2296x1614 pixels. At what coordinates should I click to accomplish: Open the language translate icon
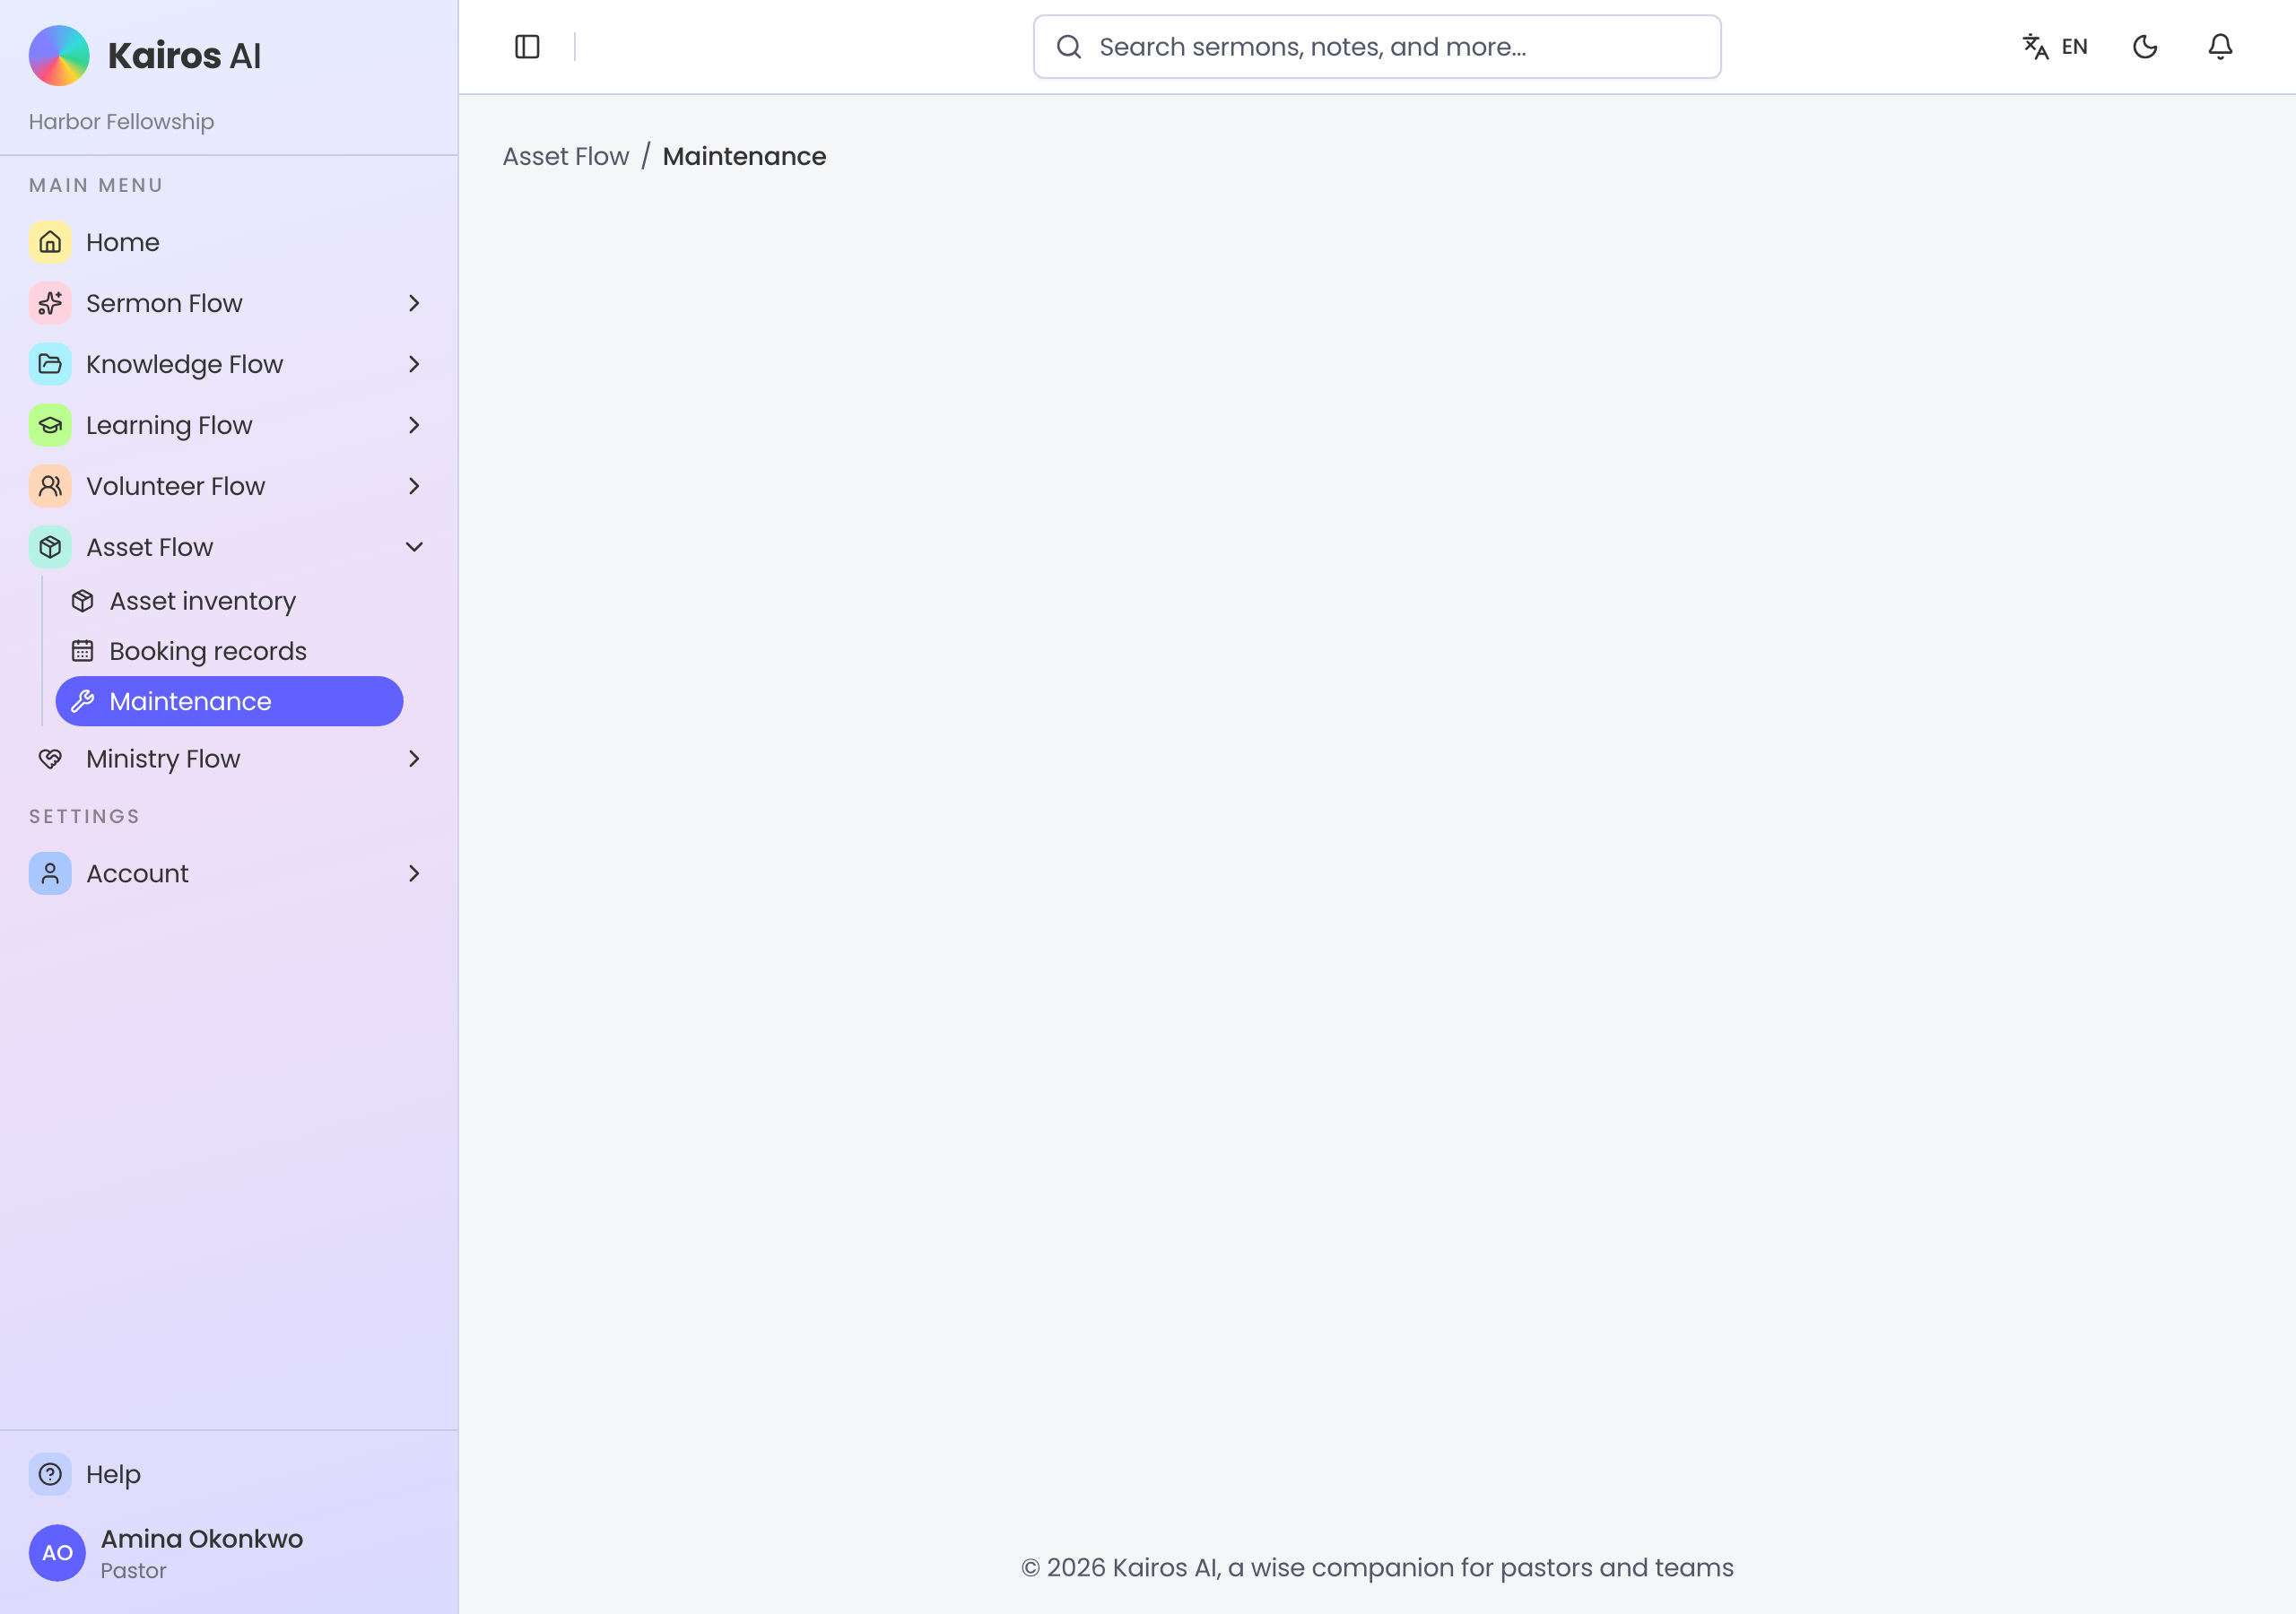click(x=2035, y=47)
